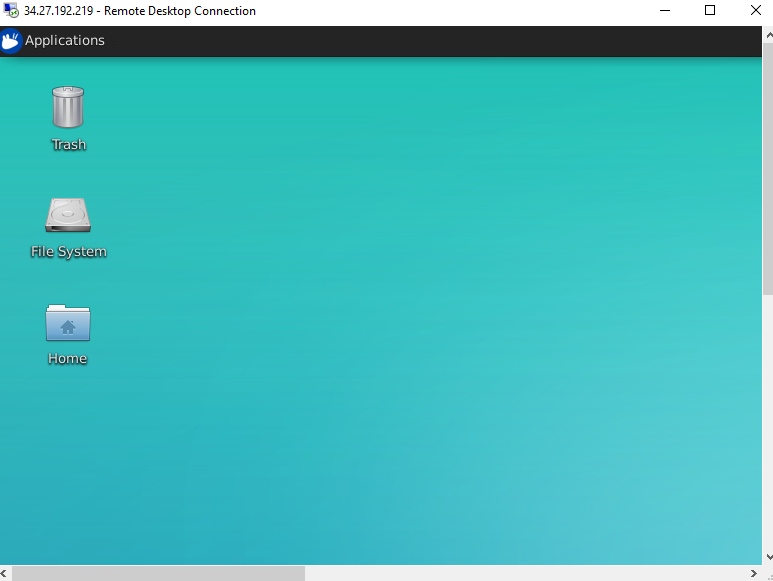Image resolution: width=773 pixels, height=581 pixels.
Task: Click the Home label text
Action: point(68,358)
